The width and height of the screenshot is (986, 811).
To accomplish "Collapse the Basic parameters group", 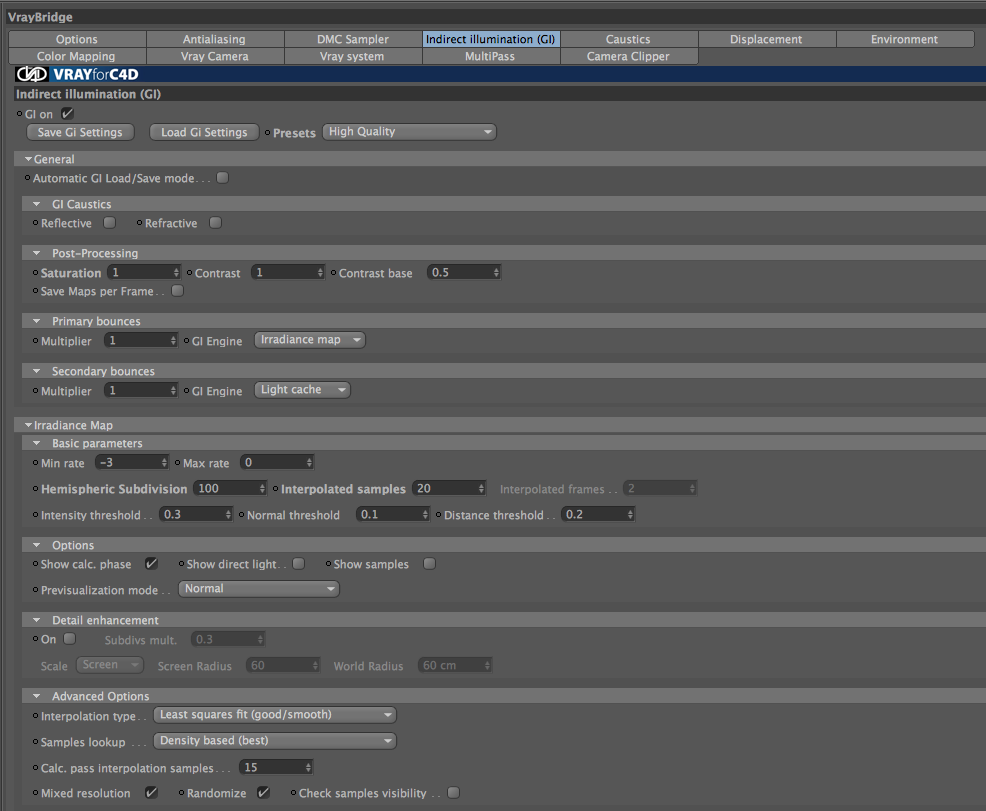I will 36,443.
